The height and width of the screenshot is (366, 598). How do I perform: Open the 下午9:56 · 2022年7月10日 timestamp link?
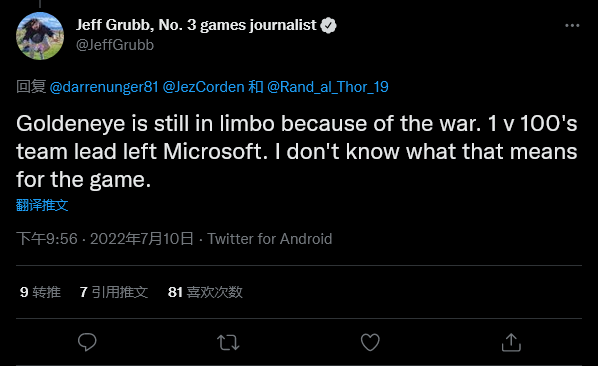click(105, 239)
